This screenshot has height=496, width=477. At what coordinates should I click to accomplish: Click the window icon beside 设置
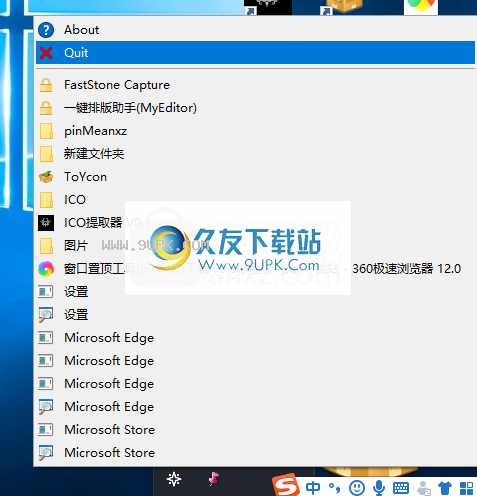coord(46,292)
